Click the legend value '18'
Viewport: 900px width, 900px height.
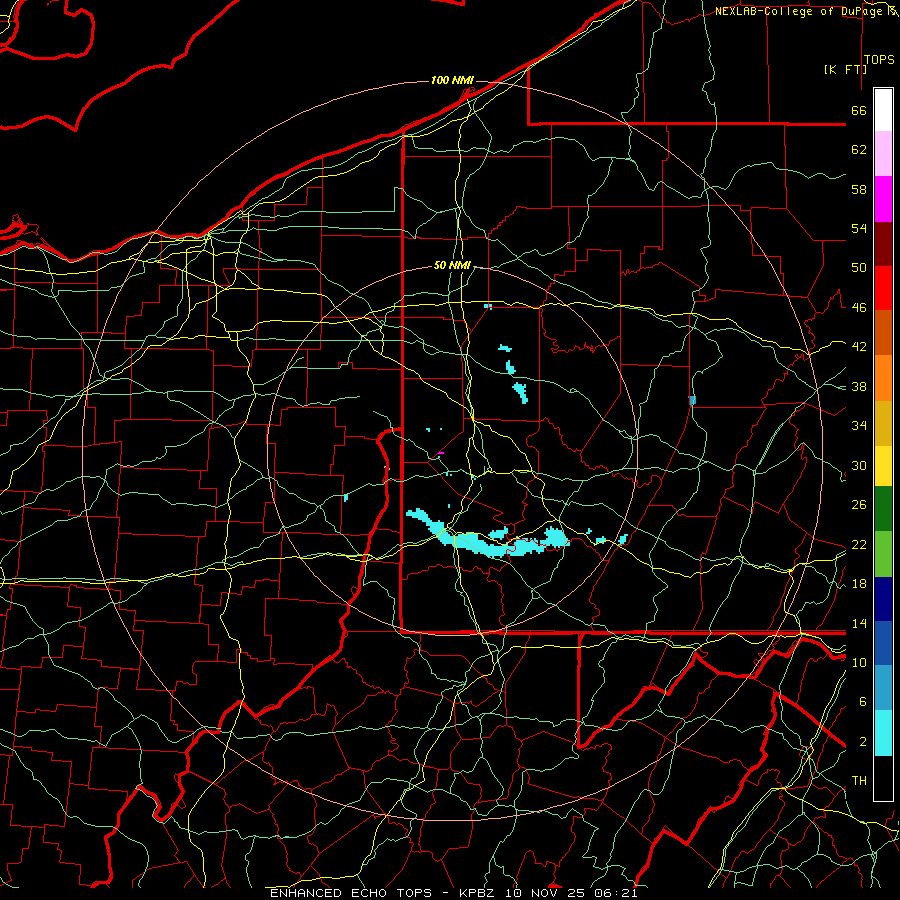[859, 584]
